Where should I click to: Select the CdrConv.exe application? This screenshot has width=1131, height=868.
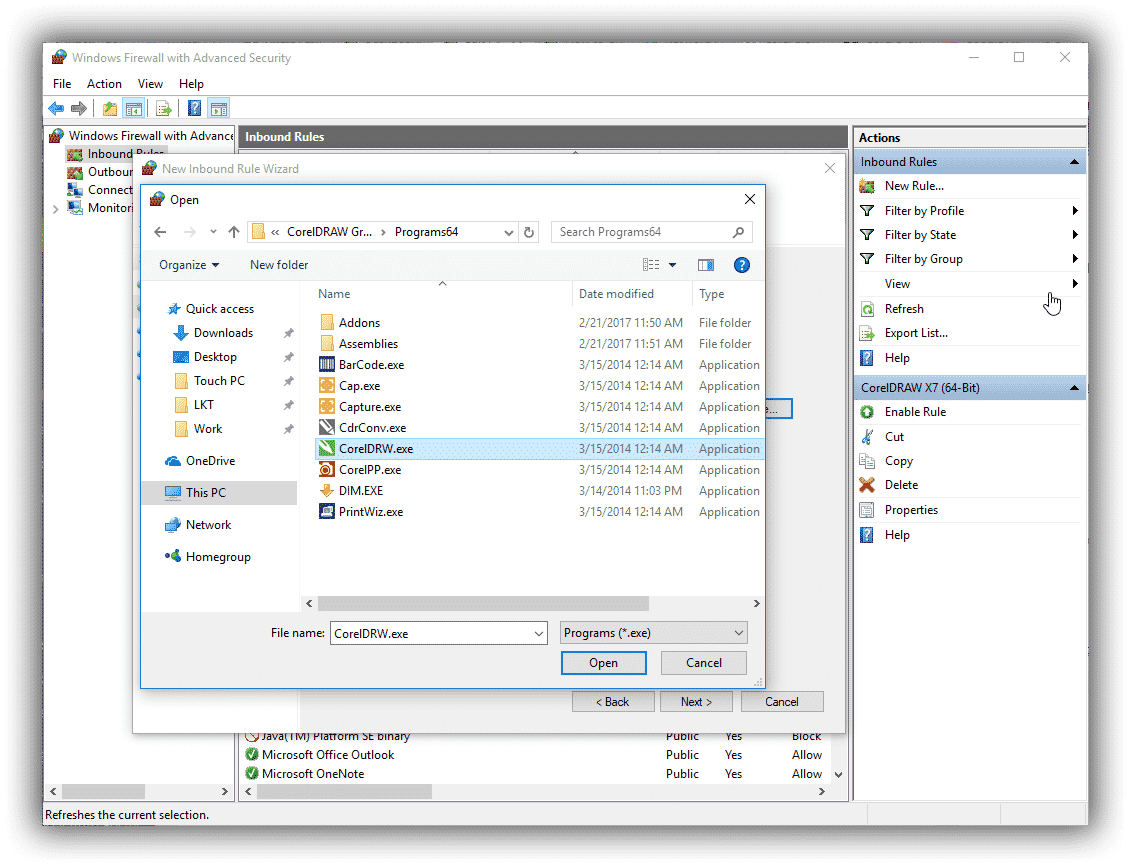372,428
